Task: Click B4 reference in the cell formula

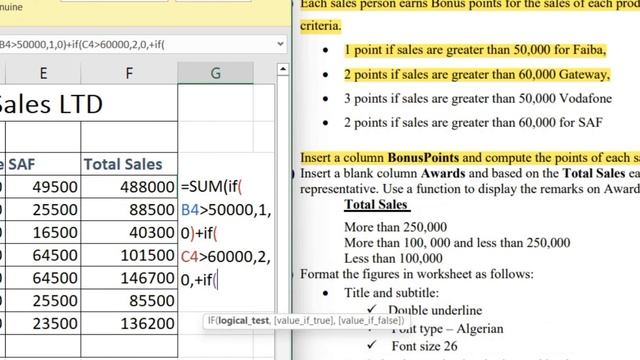Action: pos(190,210)
